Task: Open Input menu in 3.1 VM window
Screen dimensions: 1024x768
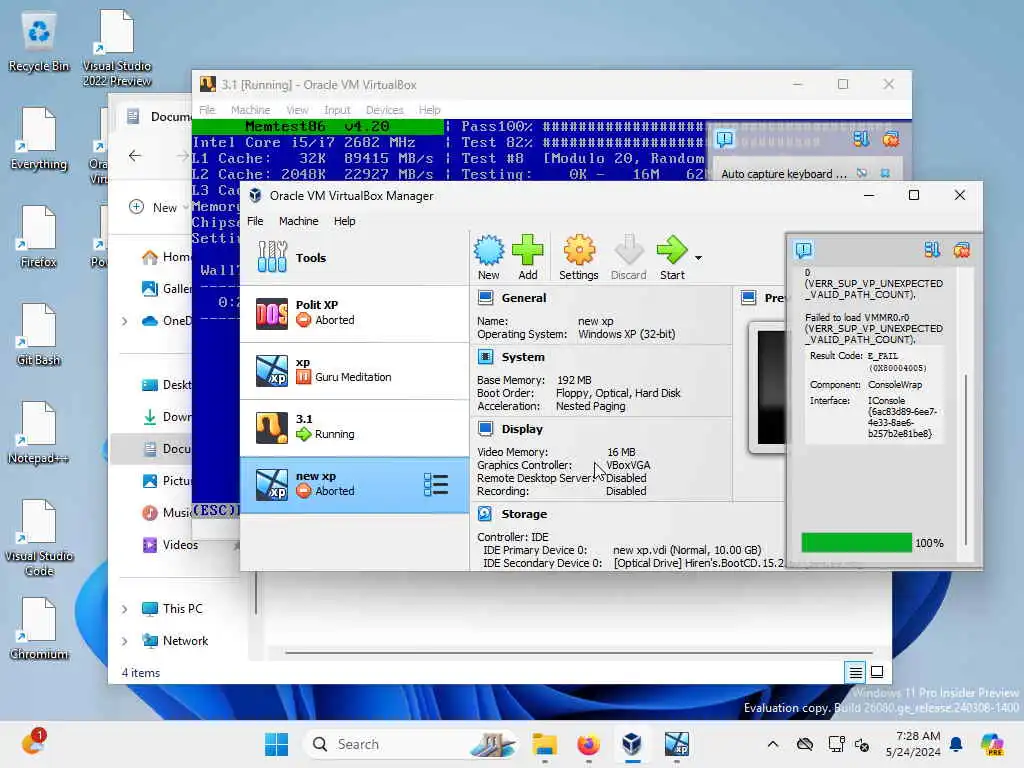Action: 337,110
